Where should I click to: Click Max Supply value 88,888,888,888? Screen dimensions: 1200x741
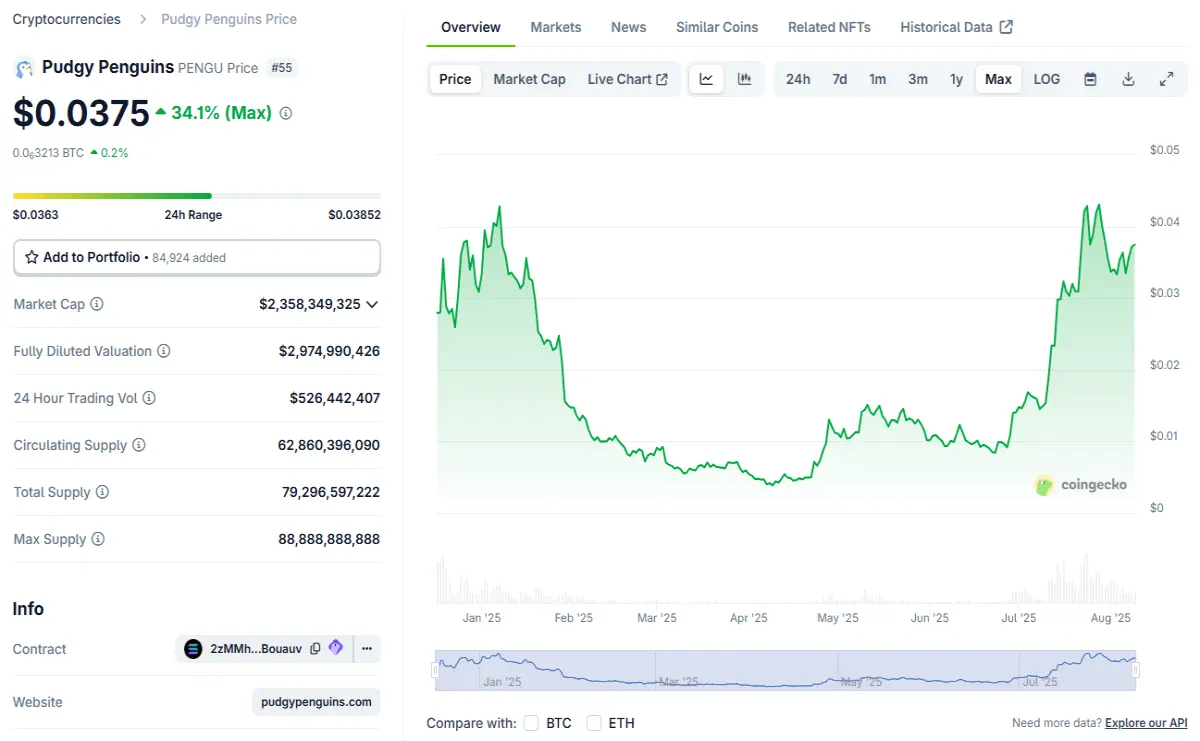(329, 539)
